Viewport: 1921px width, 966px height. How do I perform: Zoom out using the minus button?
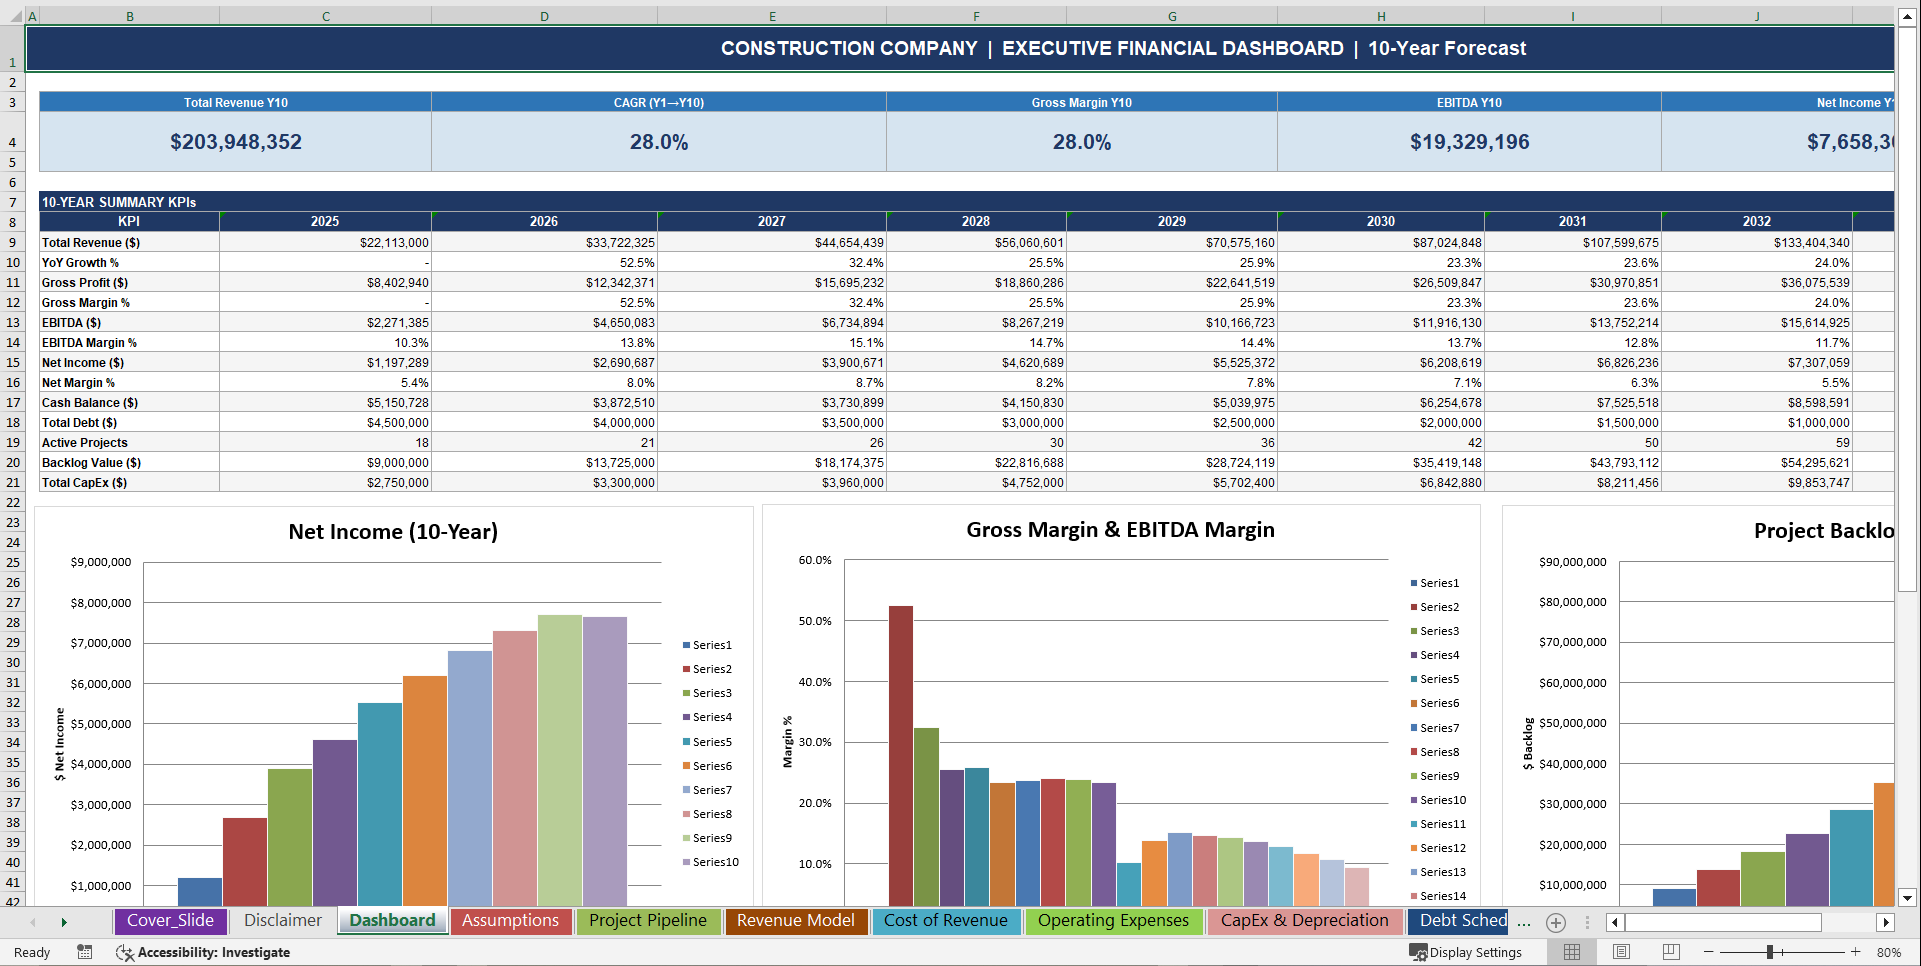pyautogui.click(x=1707, y=952)
